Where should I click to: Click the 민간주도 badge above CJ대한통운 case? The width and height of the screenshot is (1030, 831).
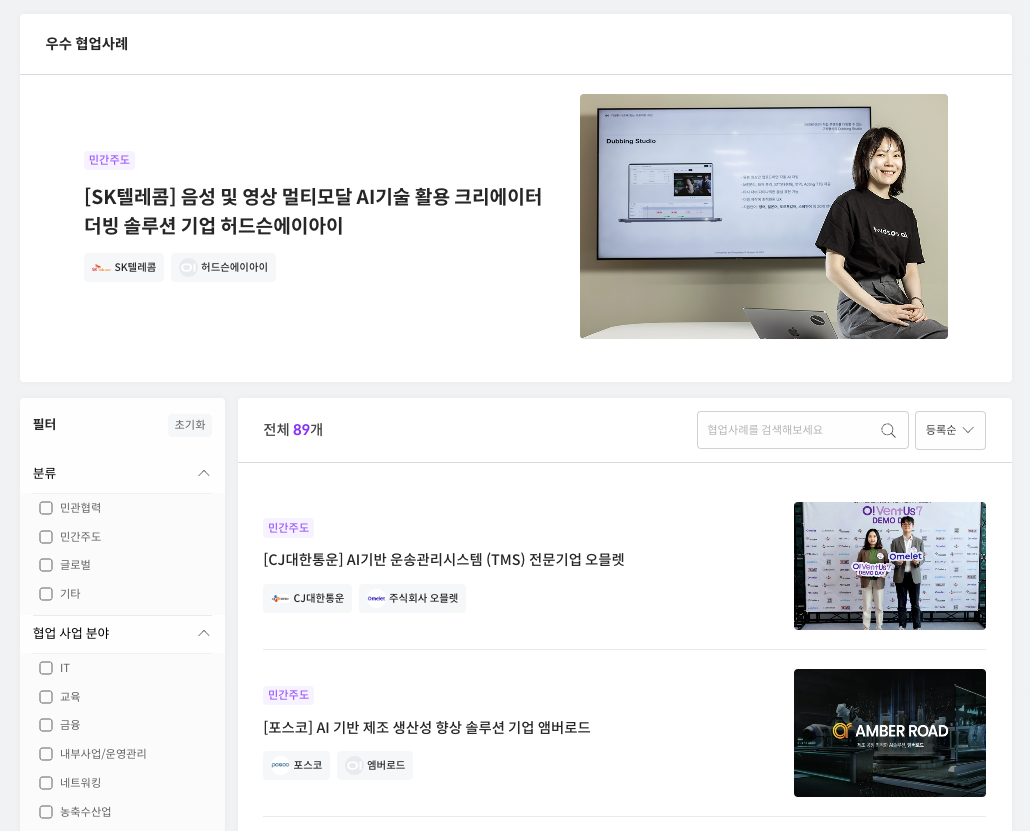click(x=288, y=528)
